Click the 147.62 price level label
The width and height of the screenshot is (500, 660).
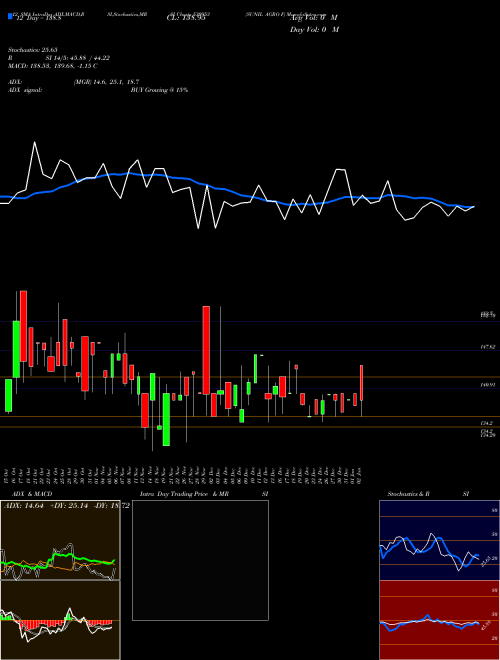pyautogui.click(x=488, y=347)
